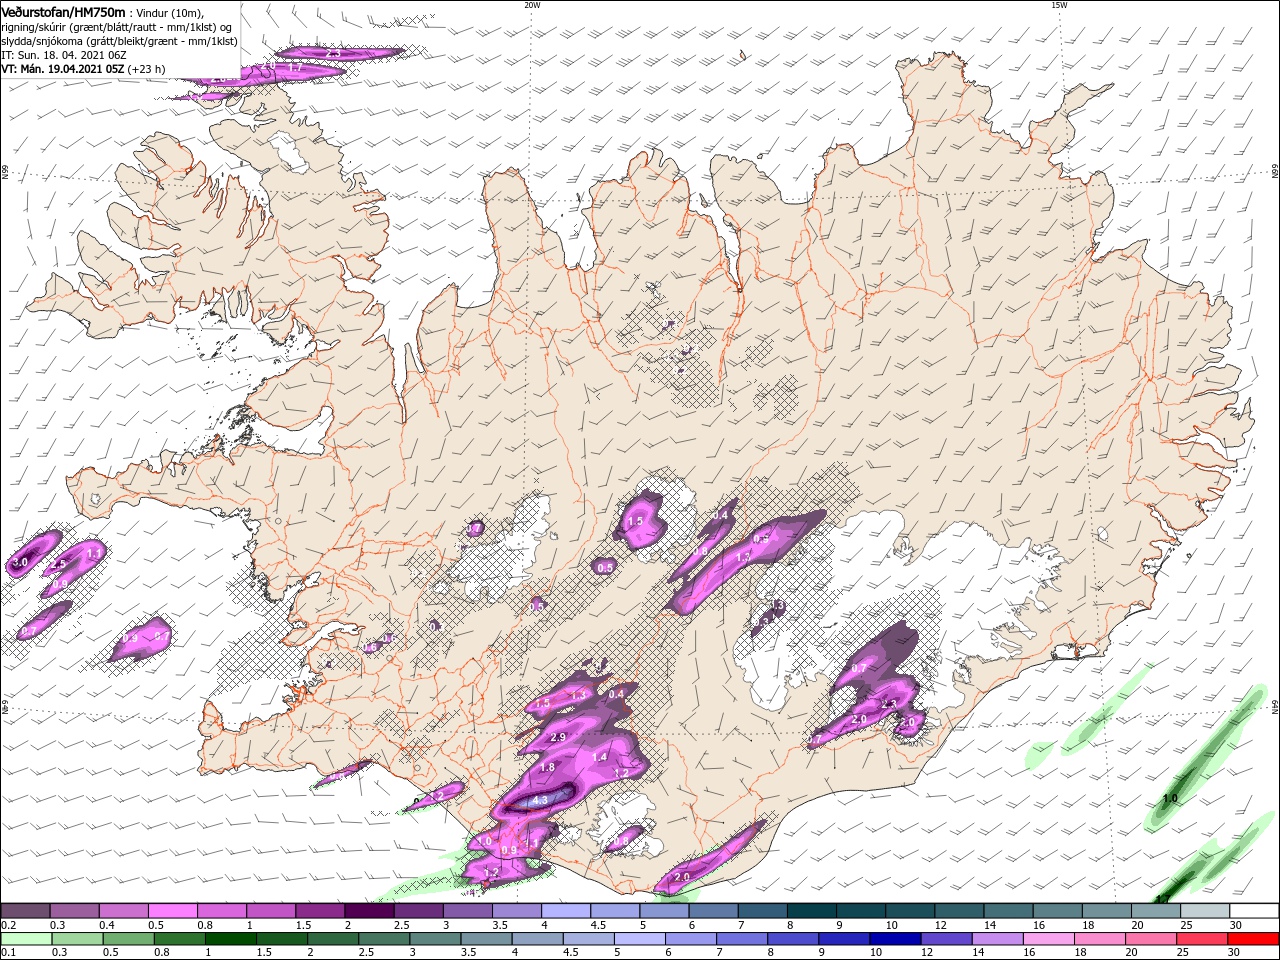Click the 4.3 precipitation maximum on the map
The width and height of the screenshot is (1280, 960).
540,800
